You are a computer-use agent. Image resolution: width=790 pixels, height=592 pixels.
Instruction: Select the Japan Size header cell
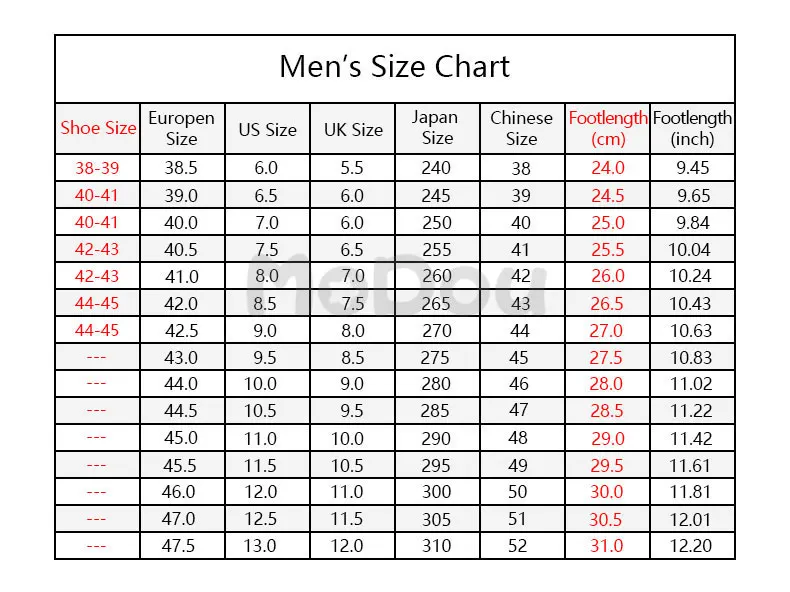437,128
